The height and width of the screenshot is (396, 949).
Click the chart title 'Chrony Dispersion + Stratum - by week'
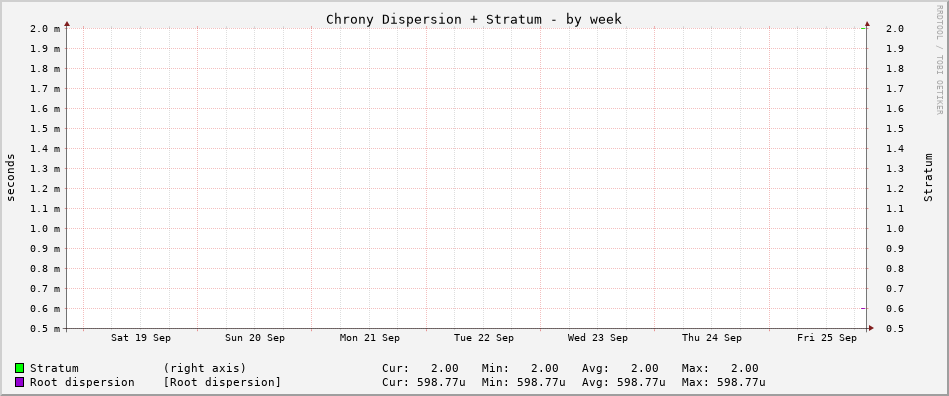pos(474,19)
